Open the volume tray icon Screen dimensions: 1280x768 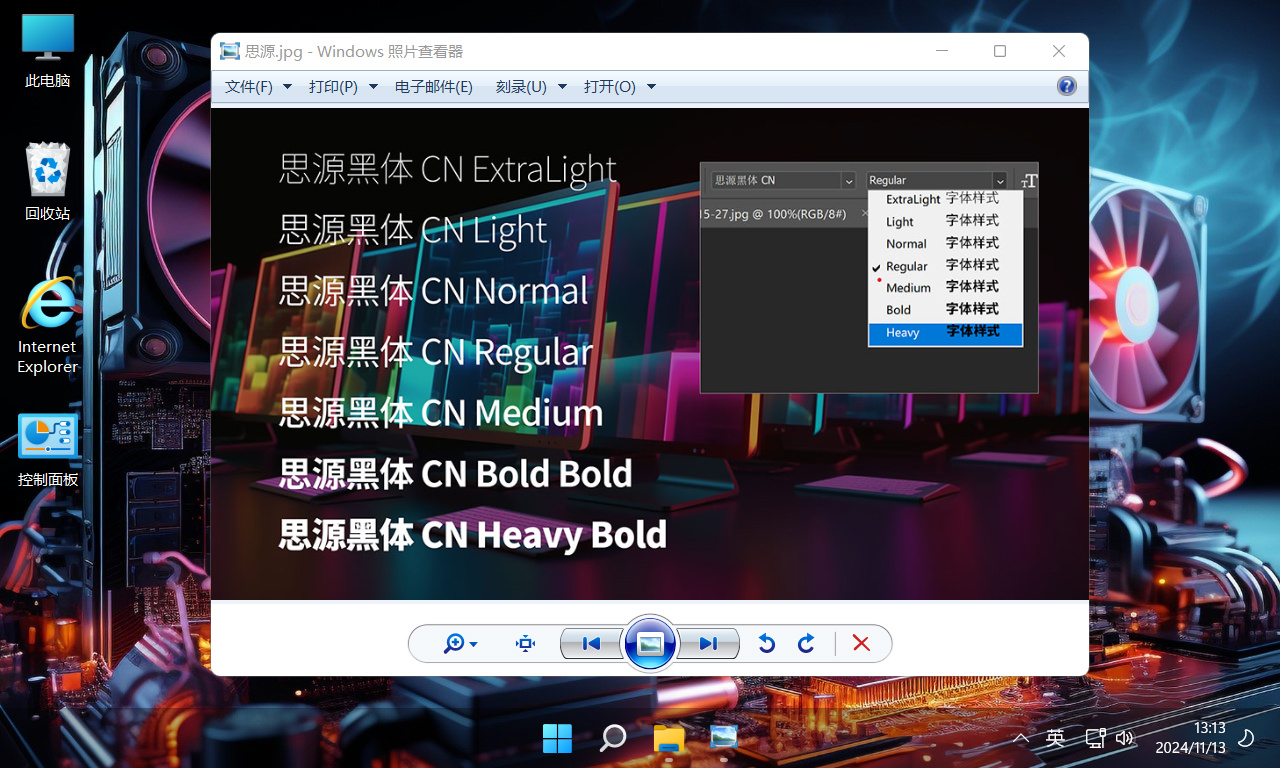pos(1124,738)
